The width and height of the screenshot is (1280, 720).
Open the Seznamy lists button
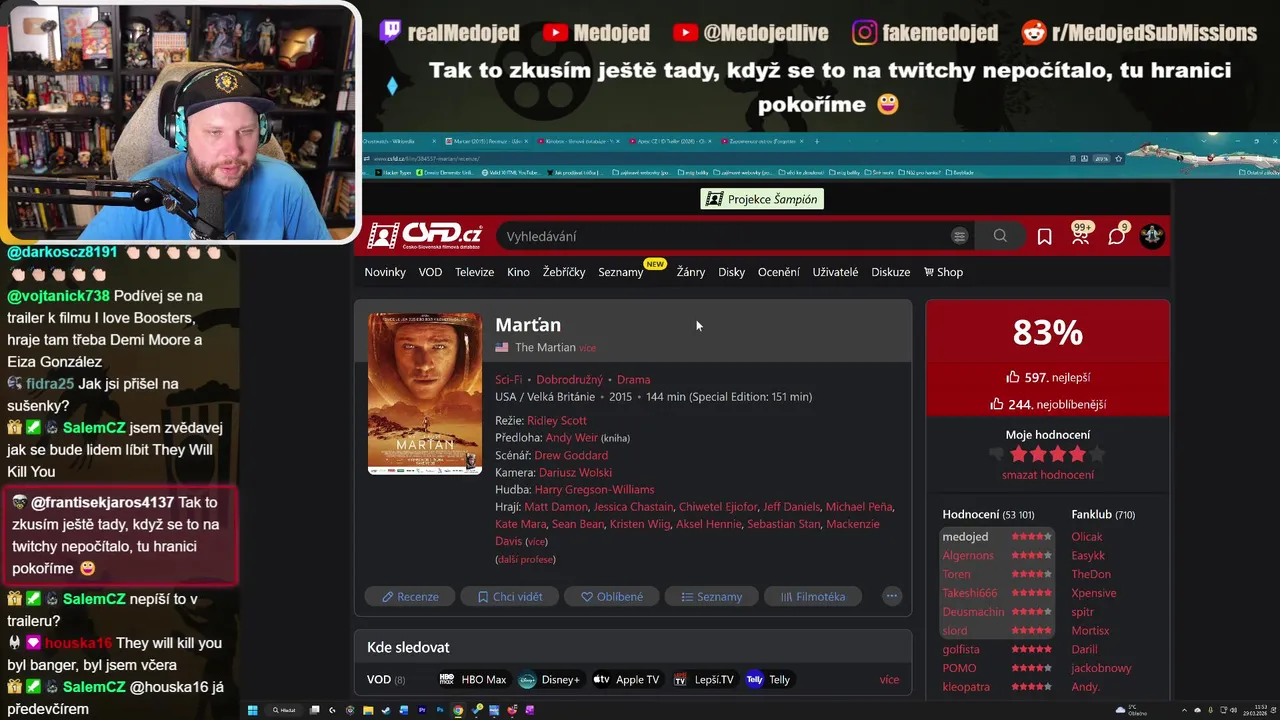[711, 596]
